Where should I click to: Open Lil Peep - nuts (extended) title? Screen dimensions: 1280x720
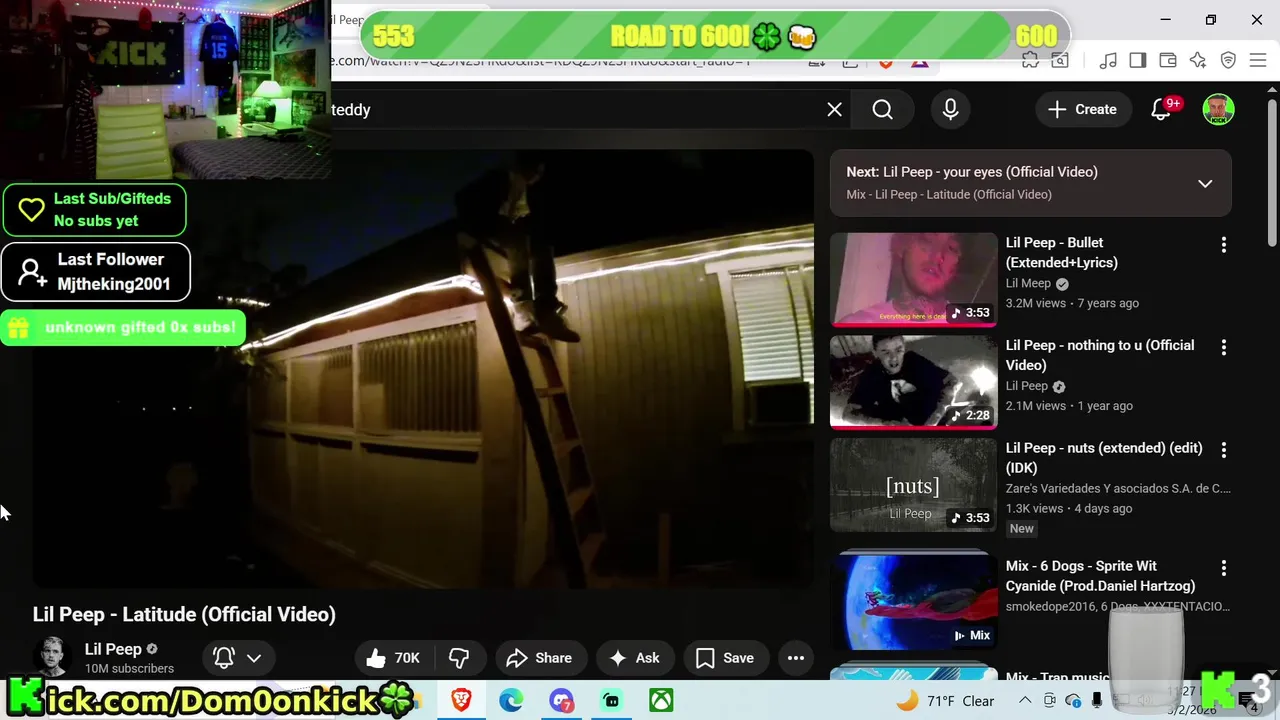(1104, 458)
